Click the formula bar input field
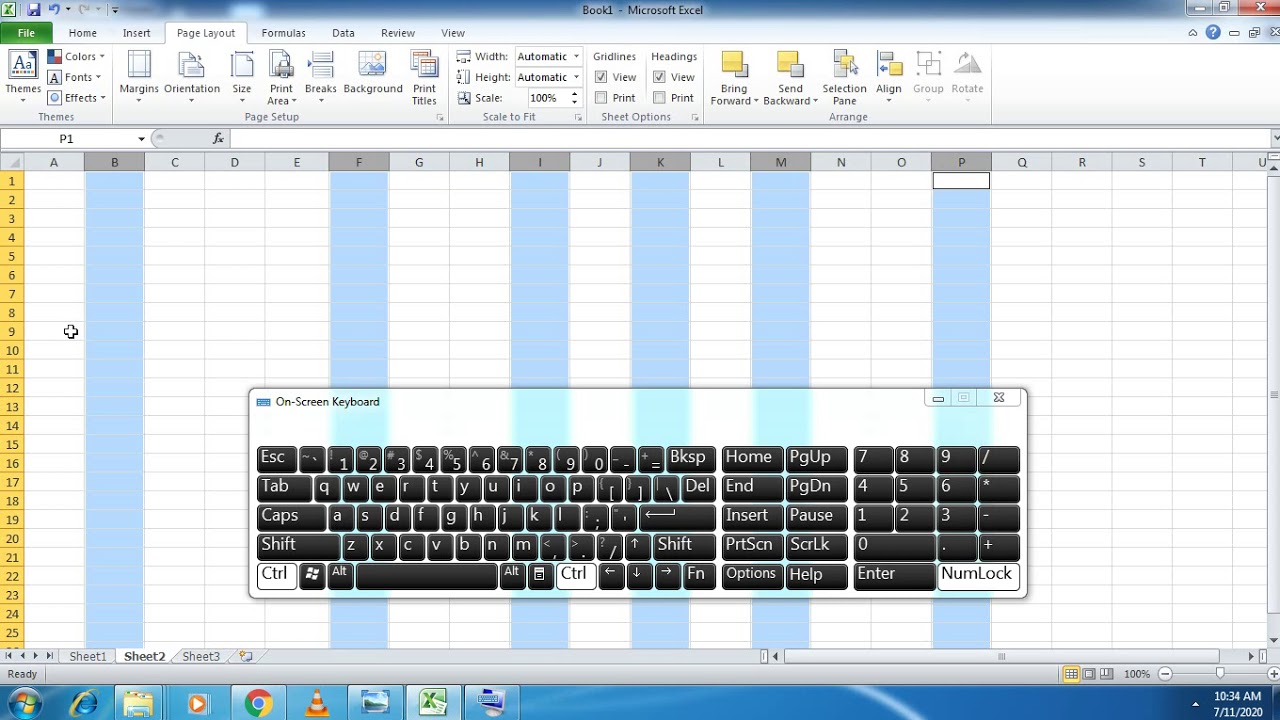Image resolution: width=1280 pixels, height=720 pixels. pyautogui.click(x=750, y=138)
